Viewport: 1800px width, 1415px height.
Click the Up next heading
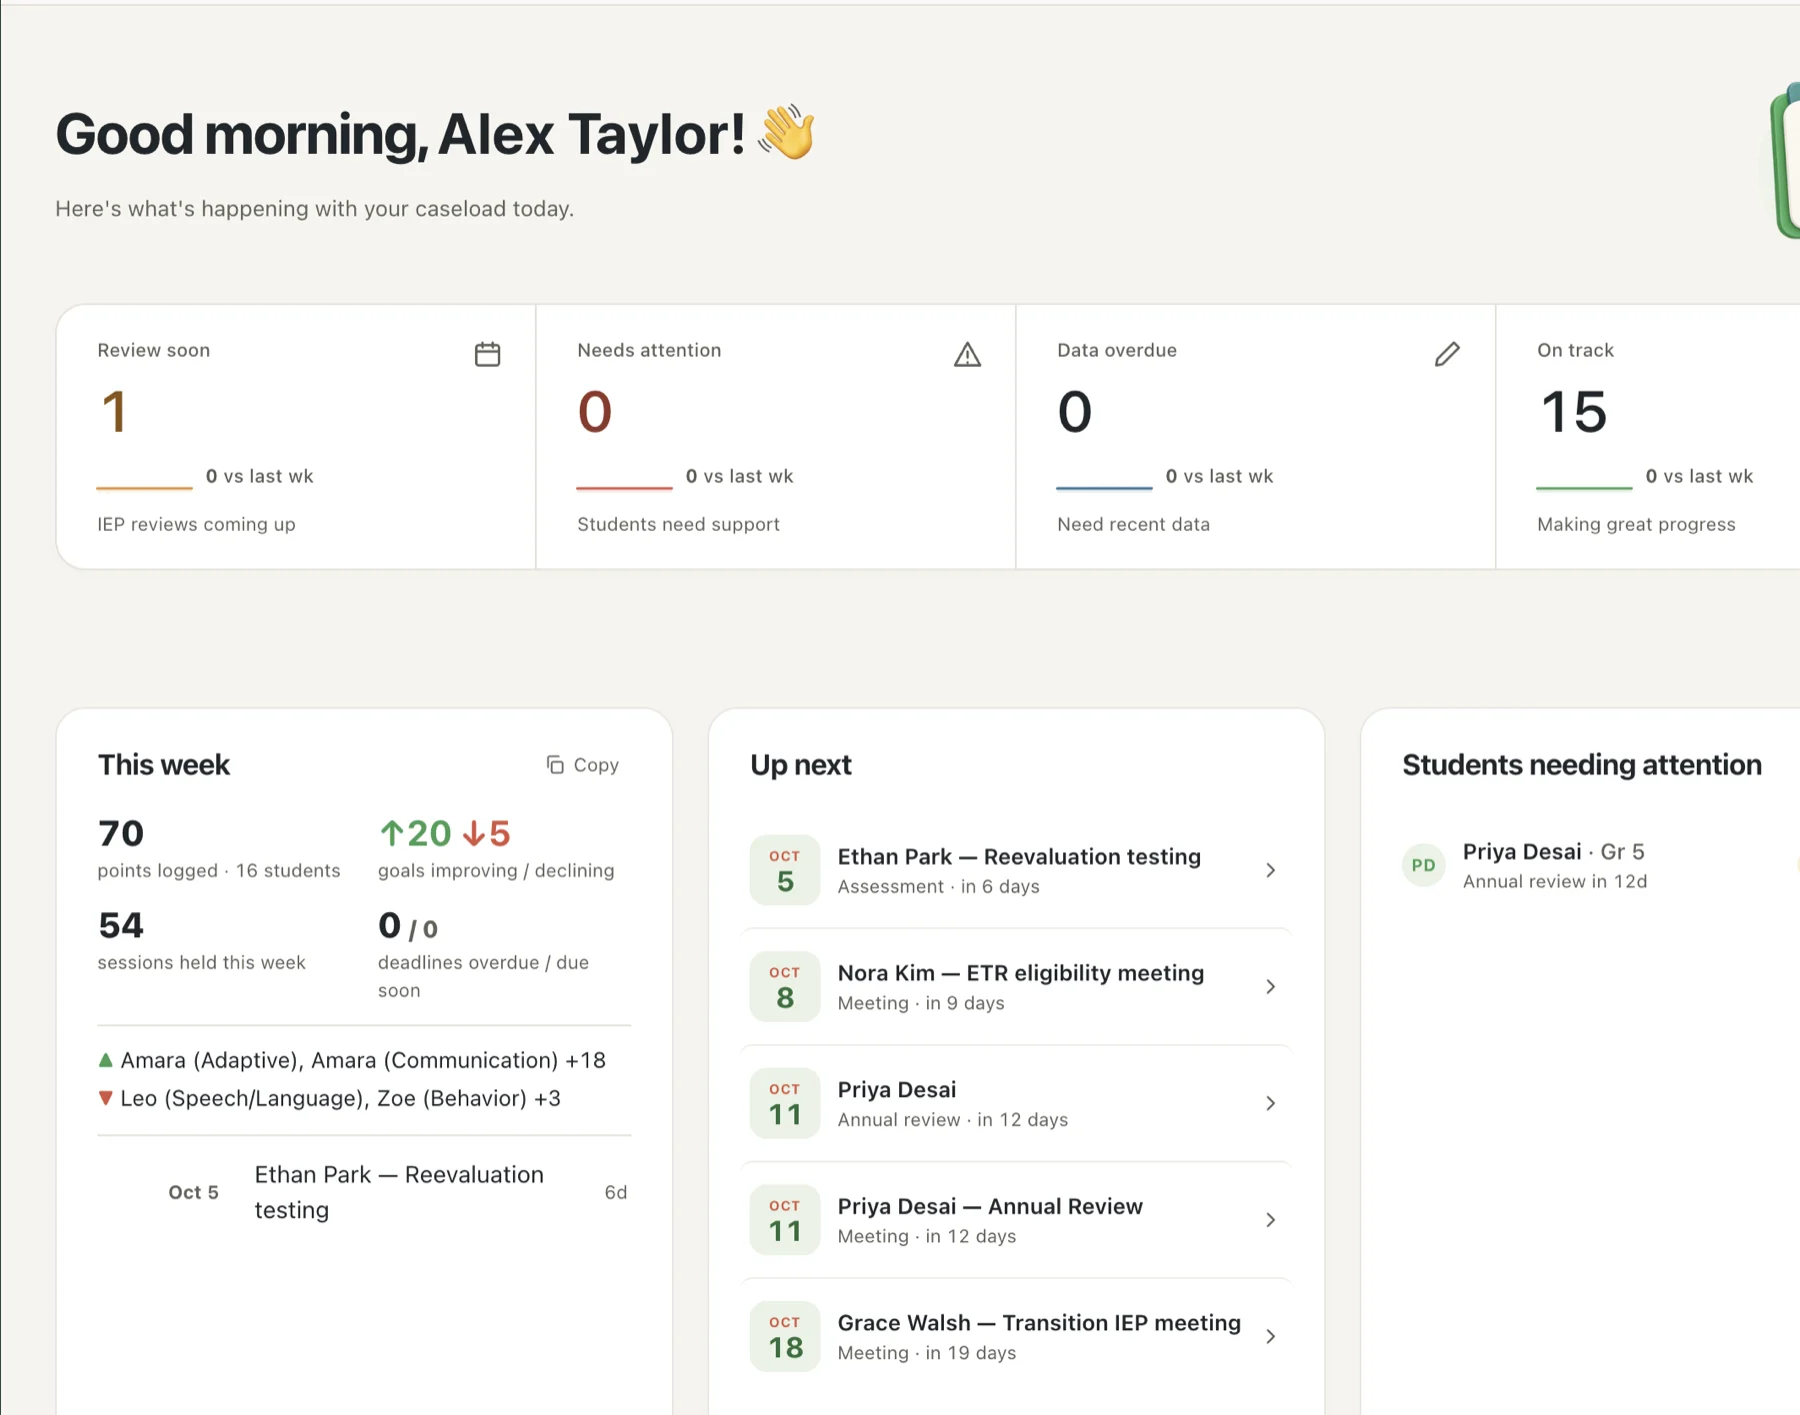tap(801, 765)
